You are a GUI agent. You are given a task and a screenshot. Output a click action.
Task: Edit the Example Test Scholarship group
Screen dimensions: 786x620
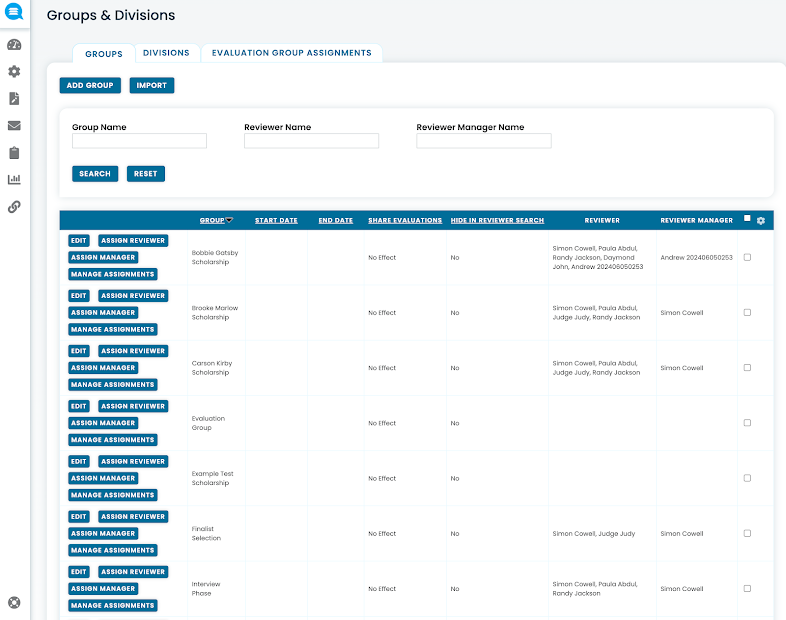coord(79,461)
